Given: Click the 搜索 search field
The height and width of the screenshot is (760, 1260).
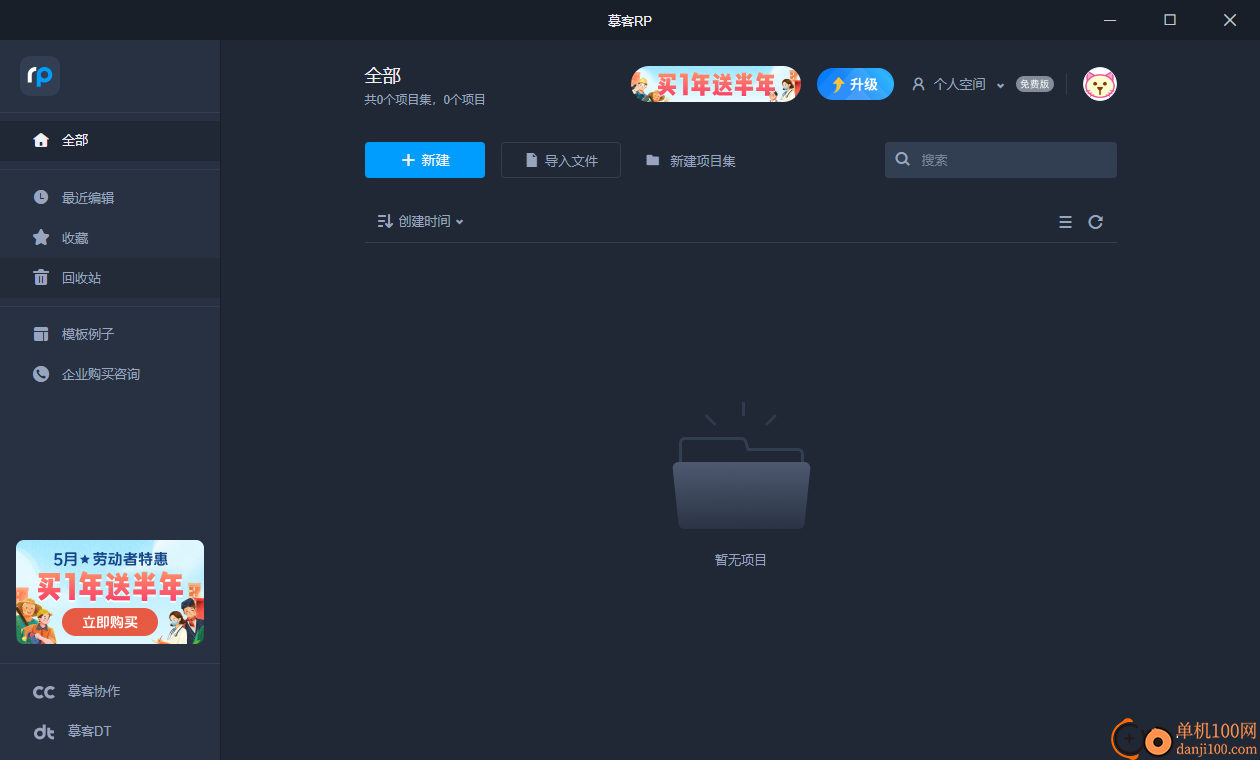Looking at the screenshot, I should (x=1001, y=160).
